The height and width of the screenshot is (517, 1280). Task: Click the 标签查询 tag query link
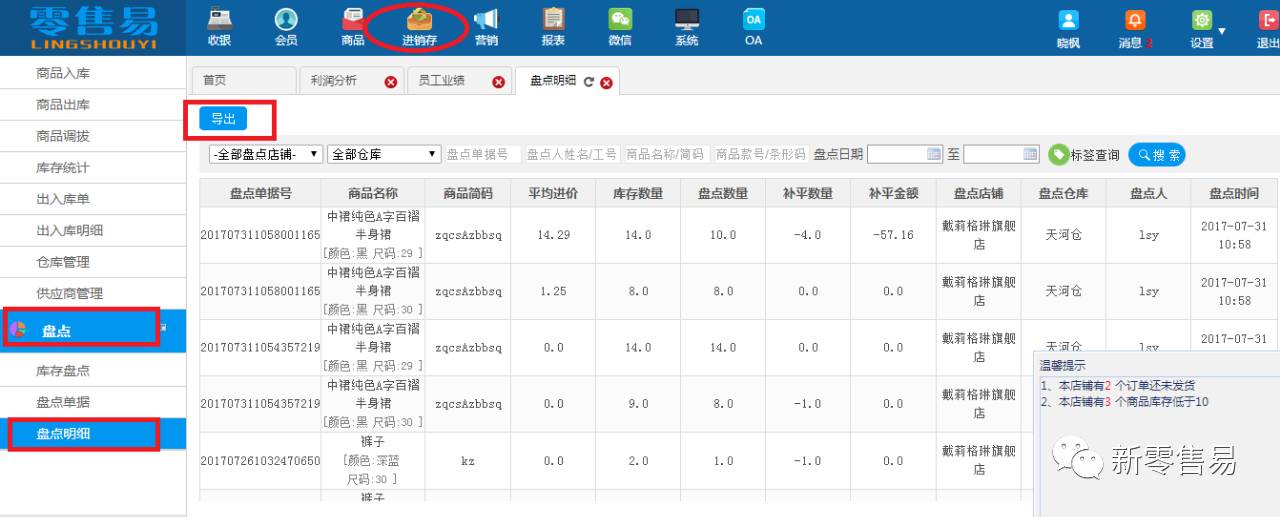[x=1095, y=155]
